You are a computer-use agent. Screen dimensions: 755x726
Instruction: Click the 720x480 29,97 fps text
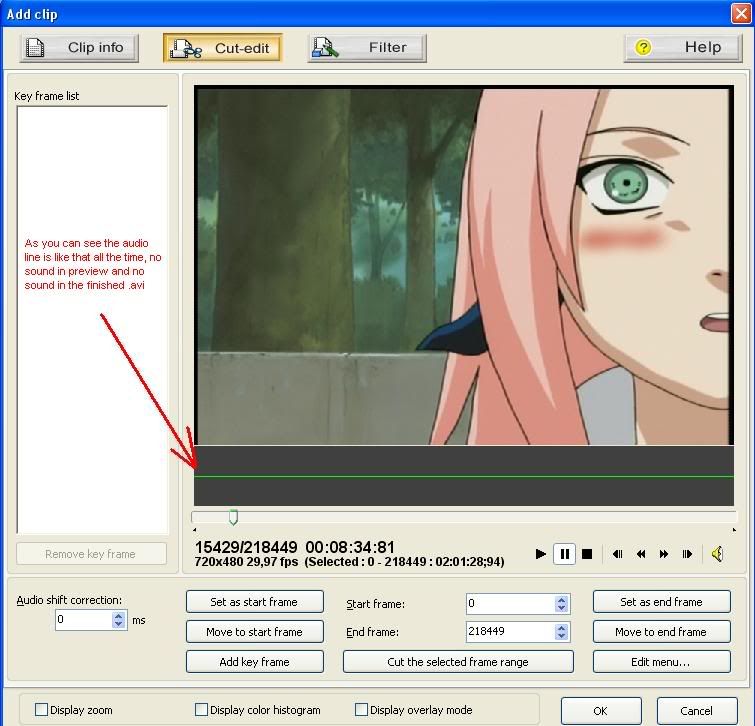(246, 562)
